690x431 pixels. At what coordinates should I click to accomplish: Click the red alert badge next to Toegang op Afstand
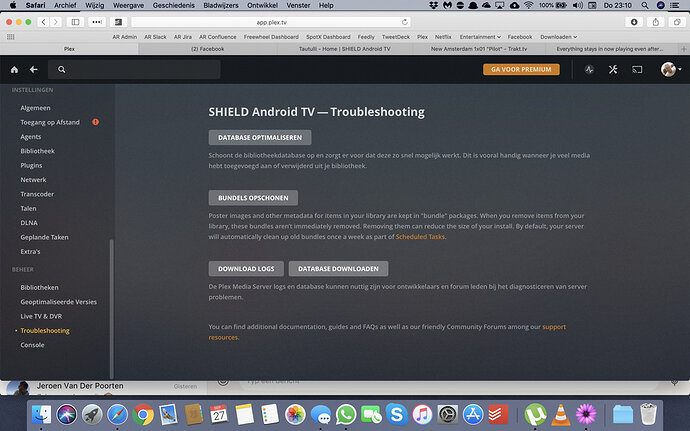pyautogui.click(x=95, y=122)
